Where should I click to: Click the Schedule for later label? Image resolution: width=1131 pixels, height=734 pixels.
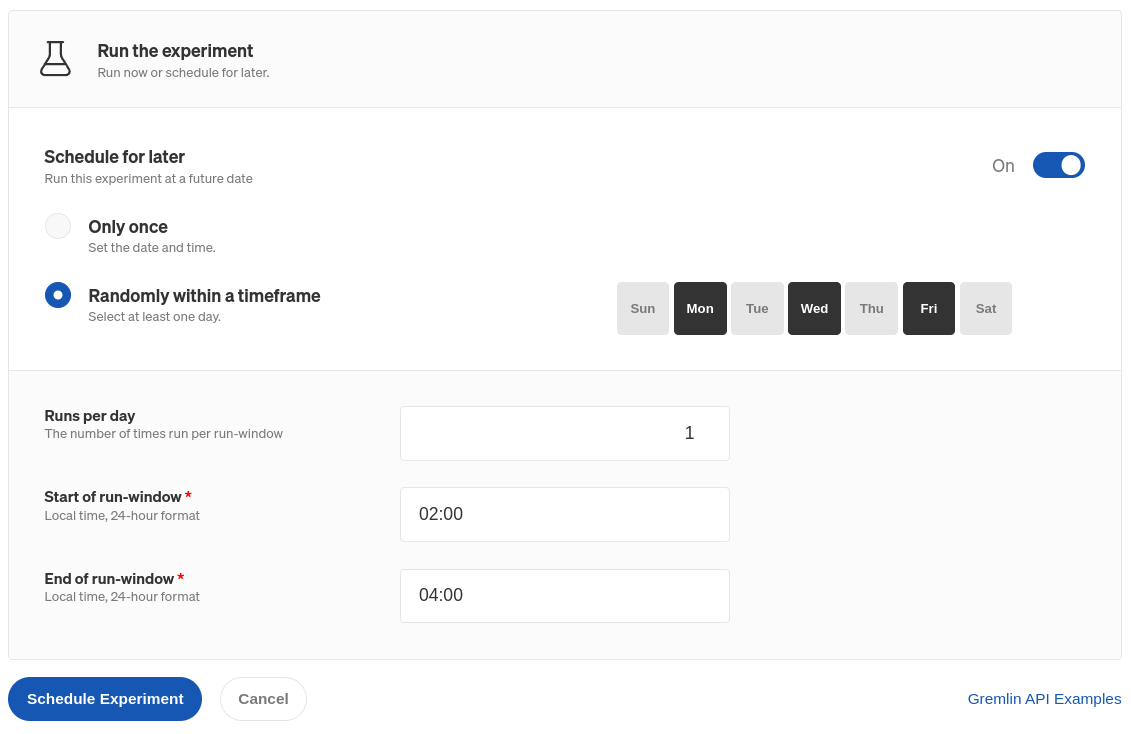pos(115,156)
